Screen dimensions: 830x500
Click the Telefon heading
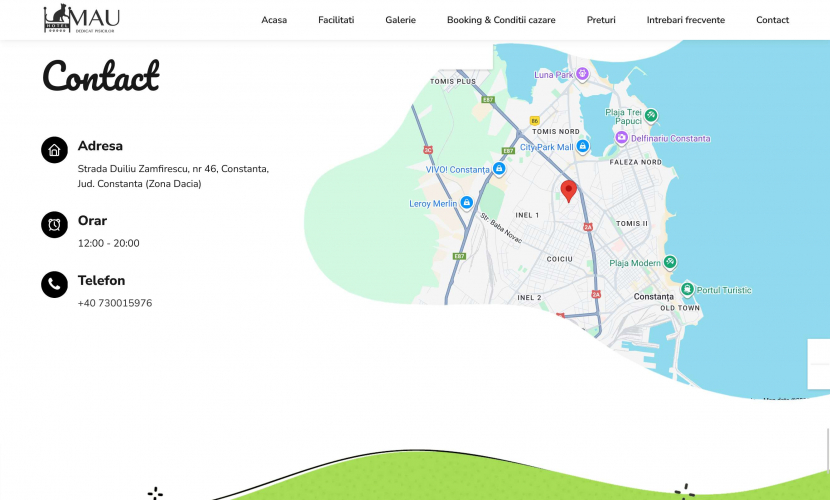[101, 280]
